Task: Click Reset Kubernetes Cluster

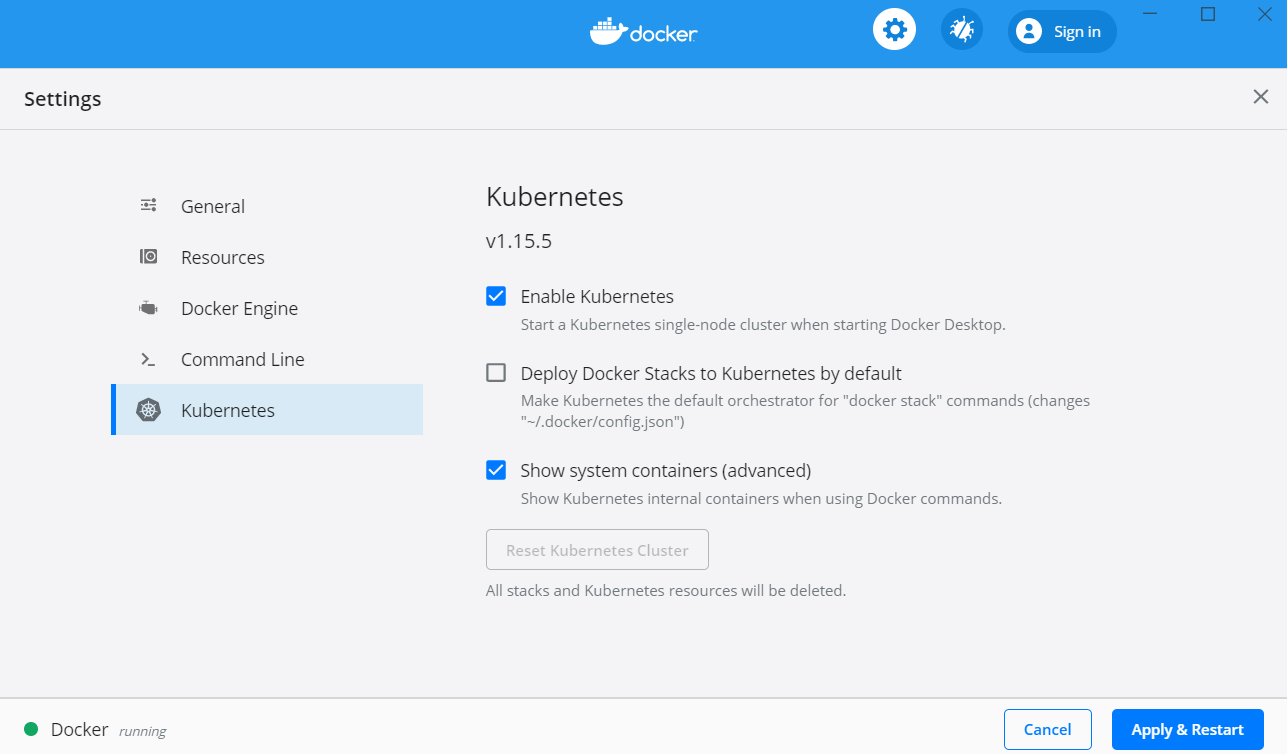Action: tap(597, 549)
